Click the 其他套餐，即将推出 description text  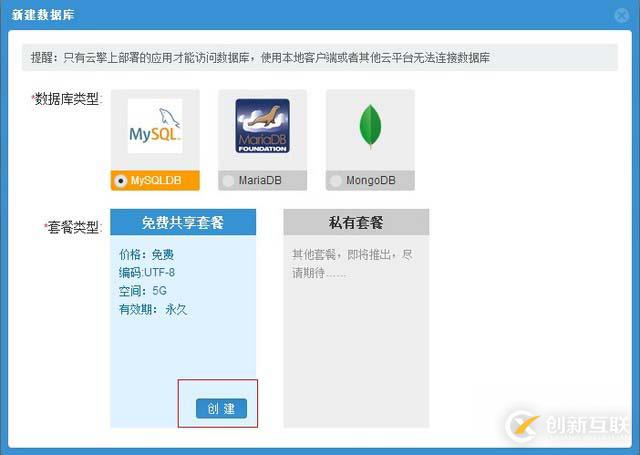click(352, 264)
